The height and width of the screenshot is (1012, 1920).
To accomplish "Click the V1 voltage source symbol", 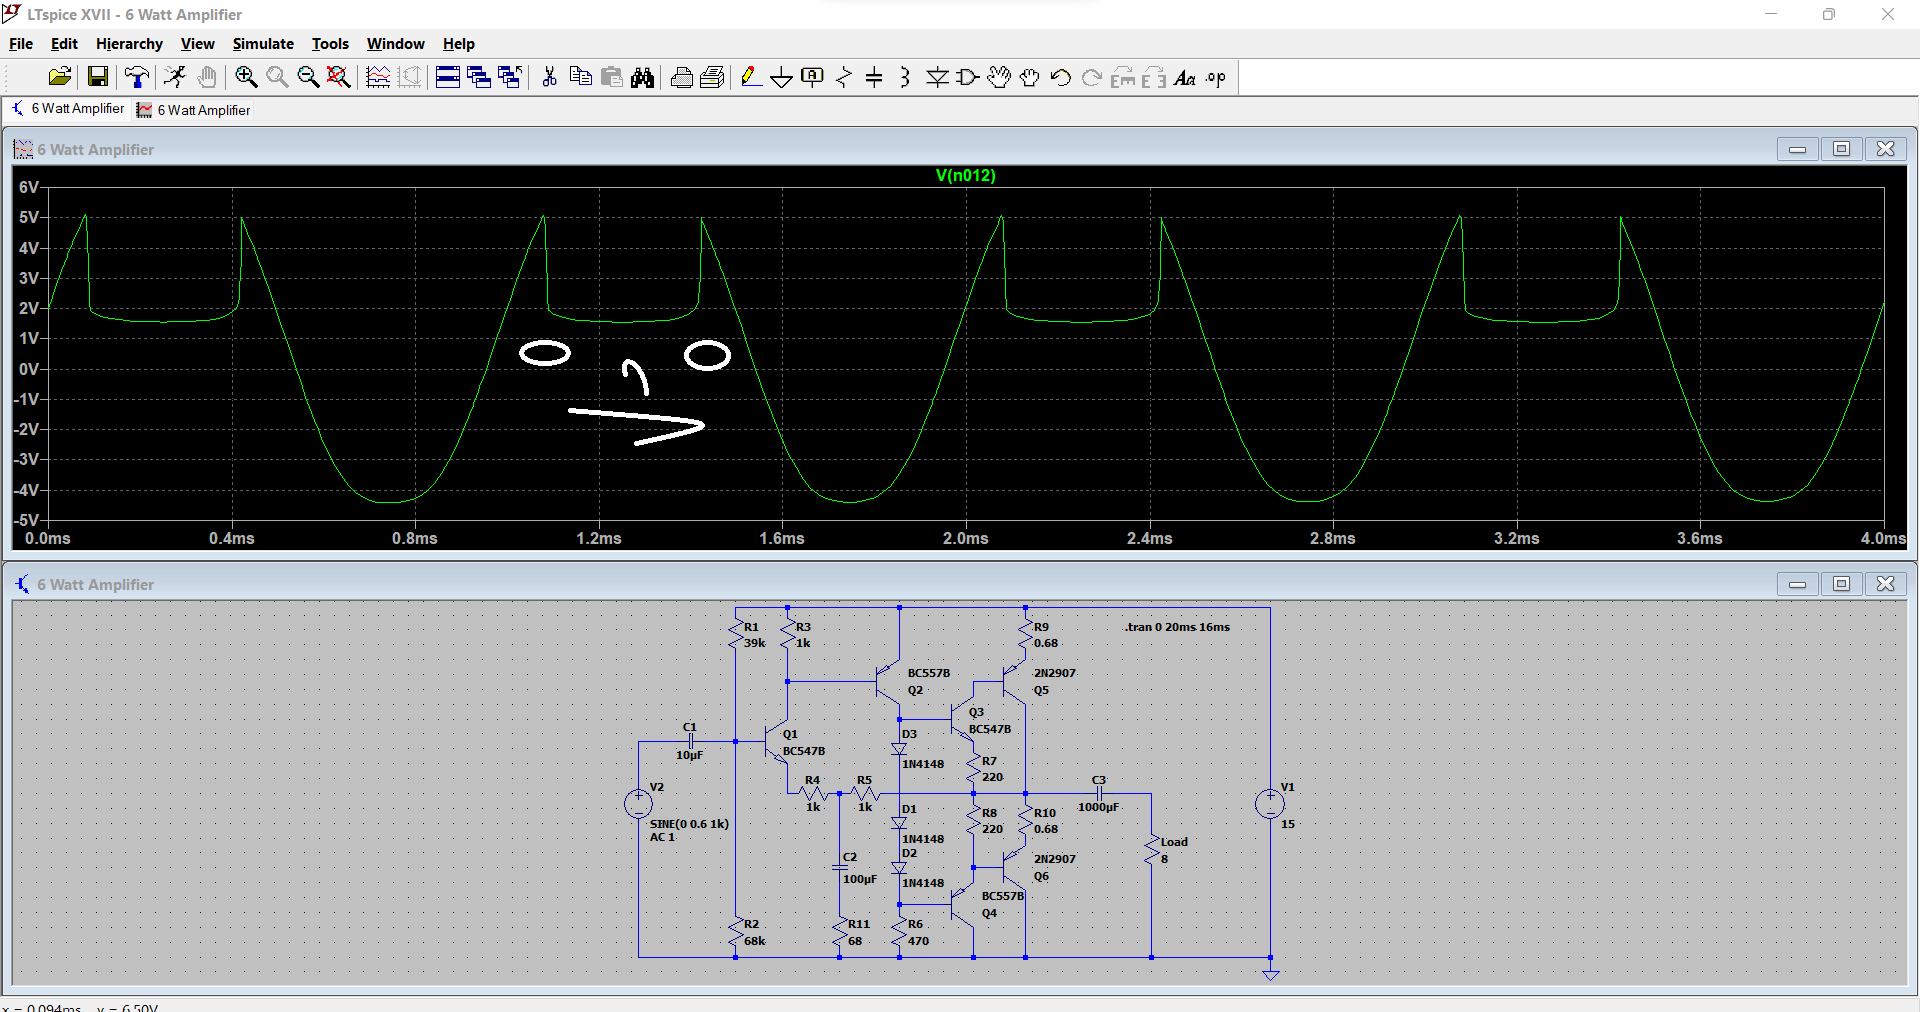I will (x=1270, y=803).
